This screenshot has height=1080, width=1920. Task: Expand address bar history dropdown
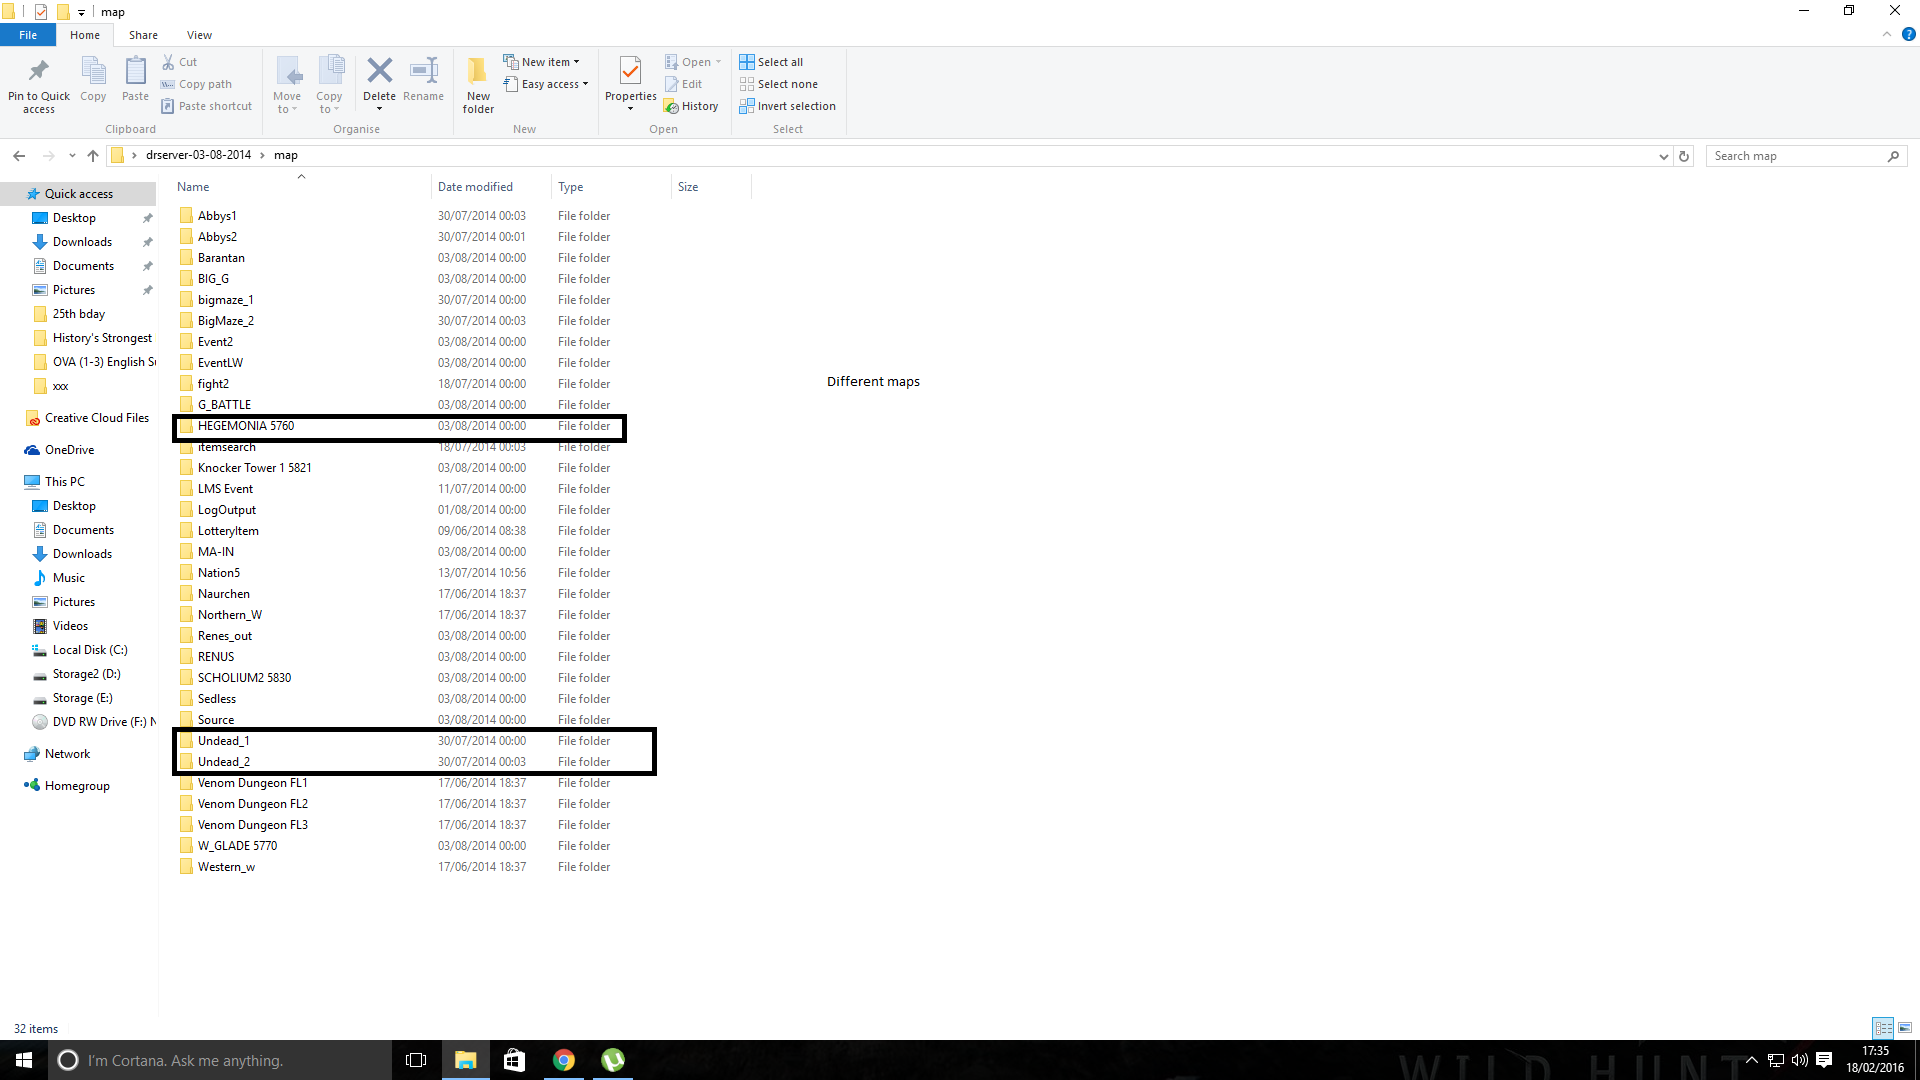[1663, 156]
